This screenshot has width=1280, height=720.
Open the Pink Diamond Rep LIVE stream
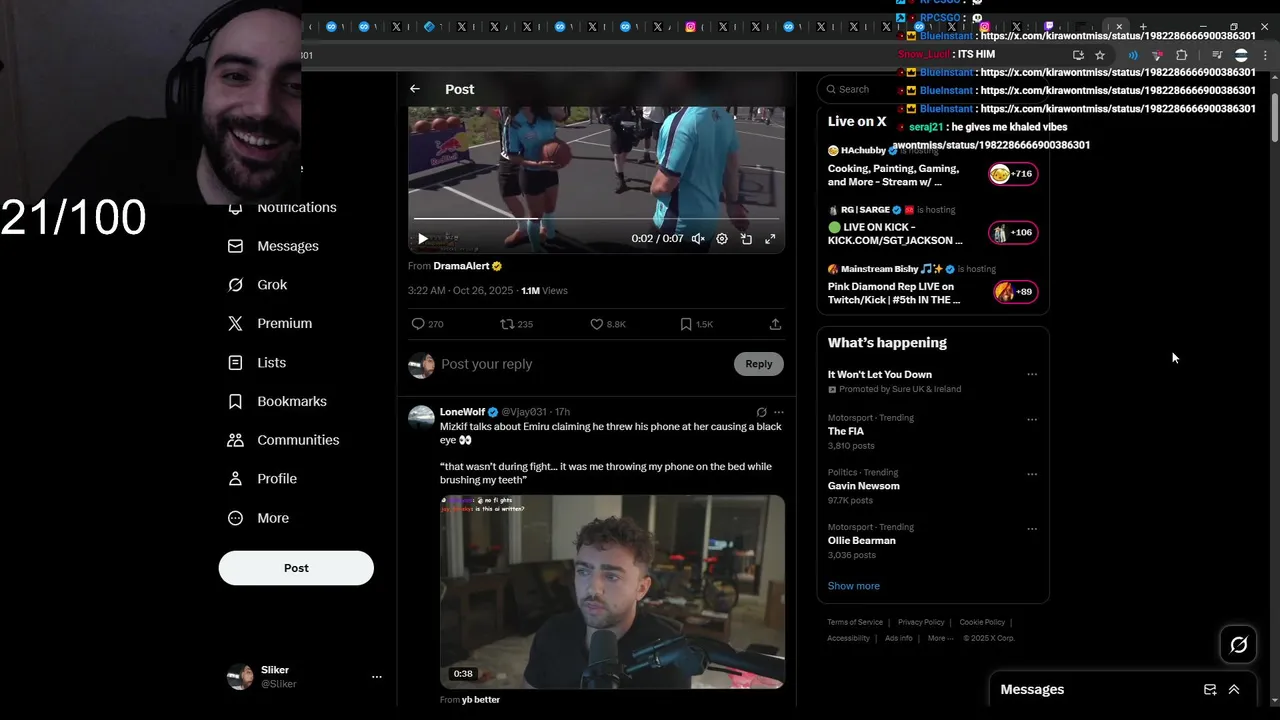point(893,293)
